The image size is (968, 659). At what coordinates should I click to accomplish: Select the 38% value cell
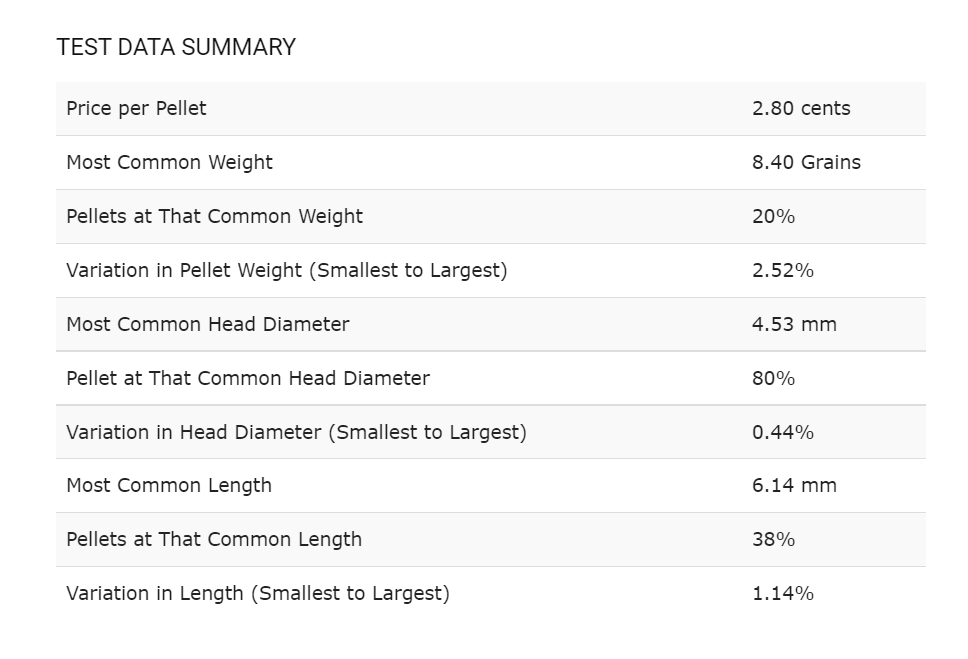coord(773,539)
